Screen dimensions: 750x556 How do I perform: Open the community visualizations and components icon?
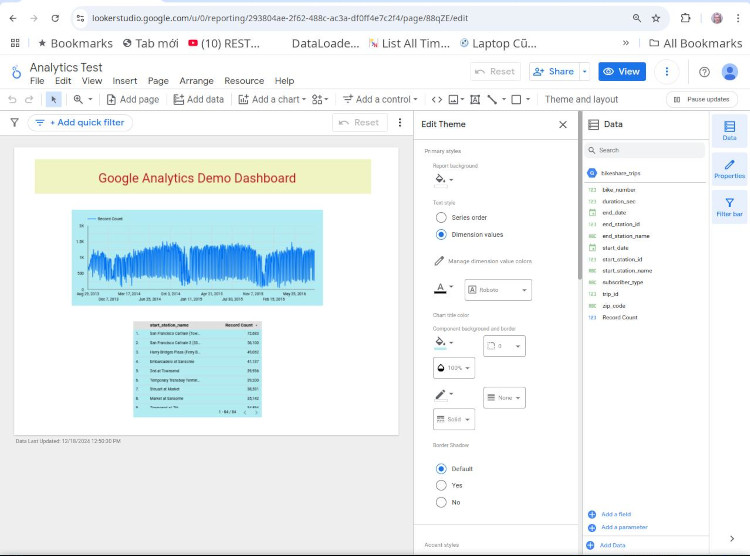click(x=320, y=100)
